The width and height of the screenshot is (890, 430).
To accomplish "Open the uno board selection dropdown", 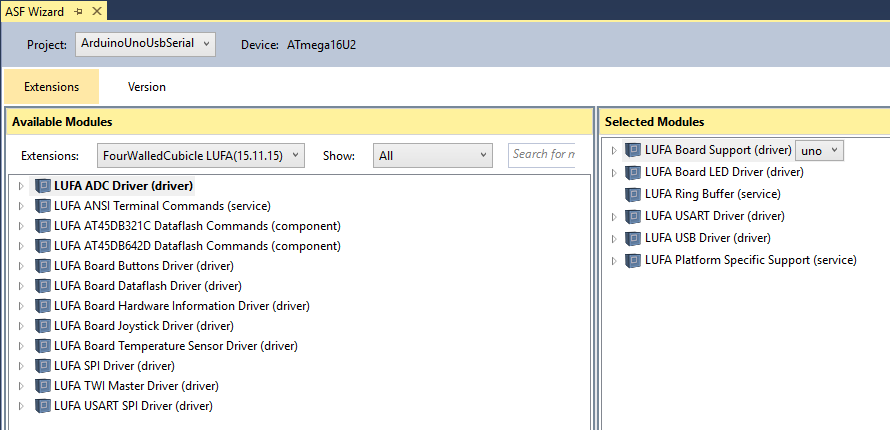I will (819, 151).
